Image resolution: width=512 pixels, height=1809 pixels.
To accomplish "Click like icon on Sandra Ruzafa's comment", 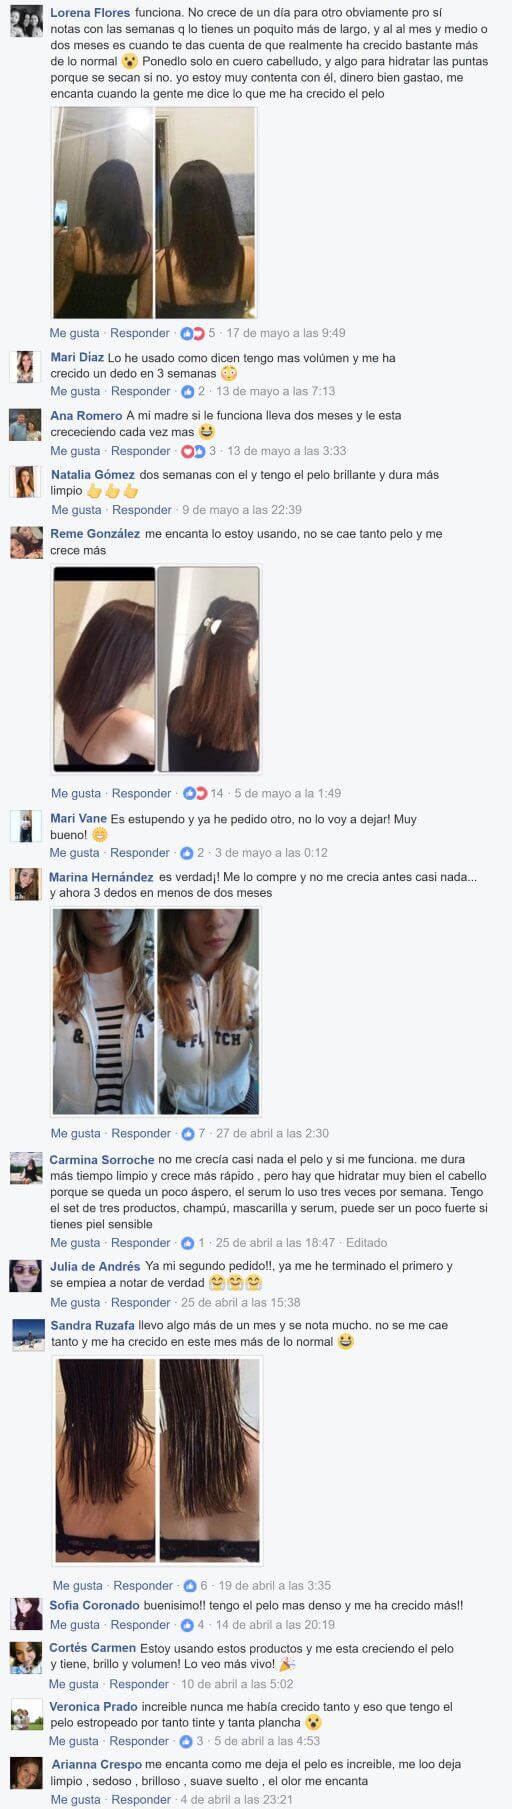I will click(x=190, y=1585).
